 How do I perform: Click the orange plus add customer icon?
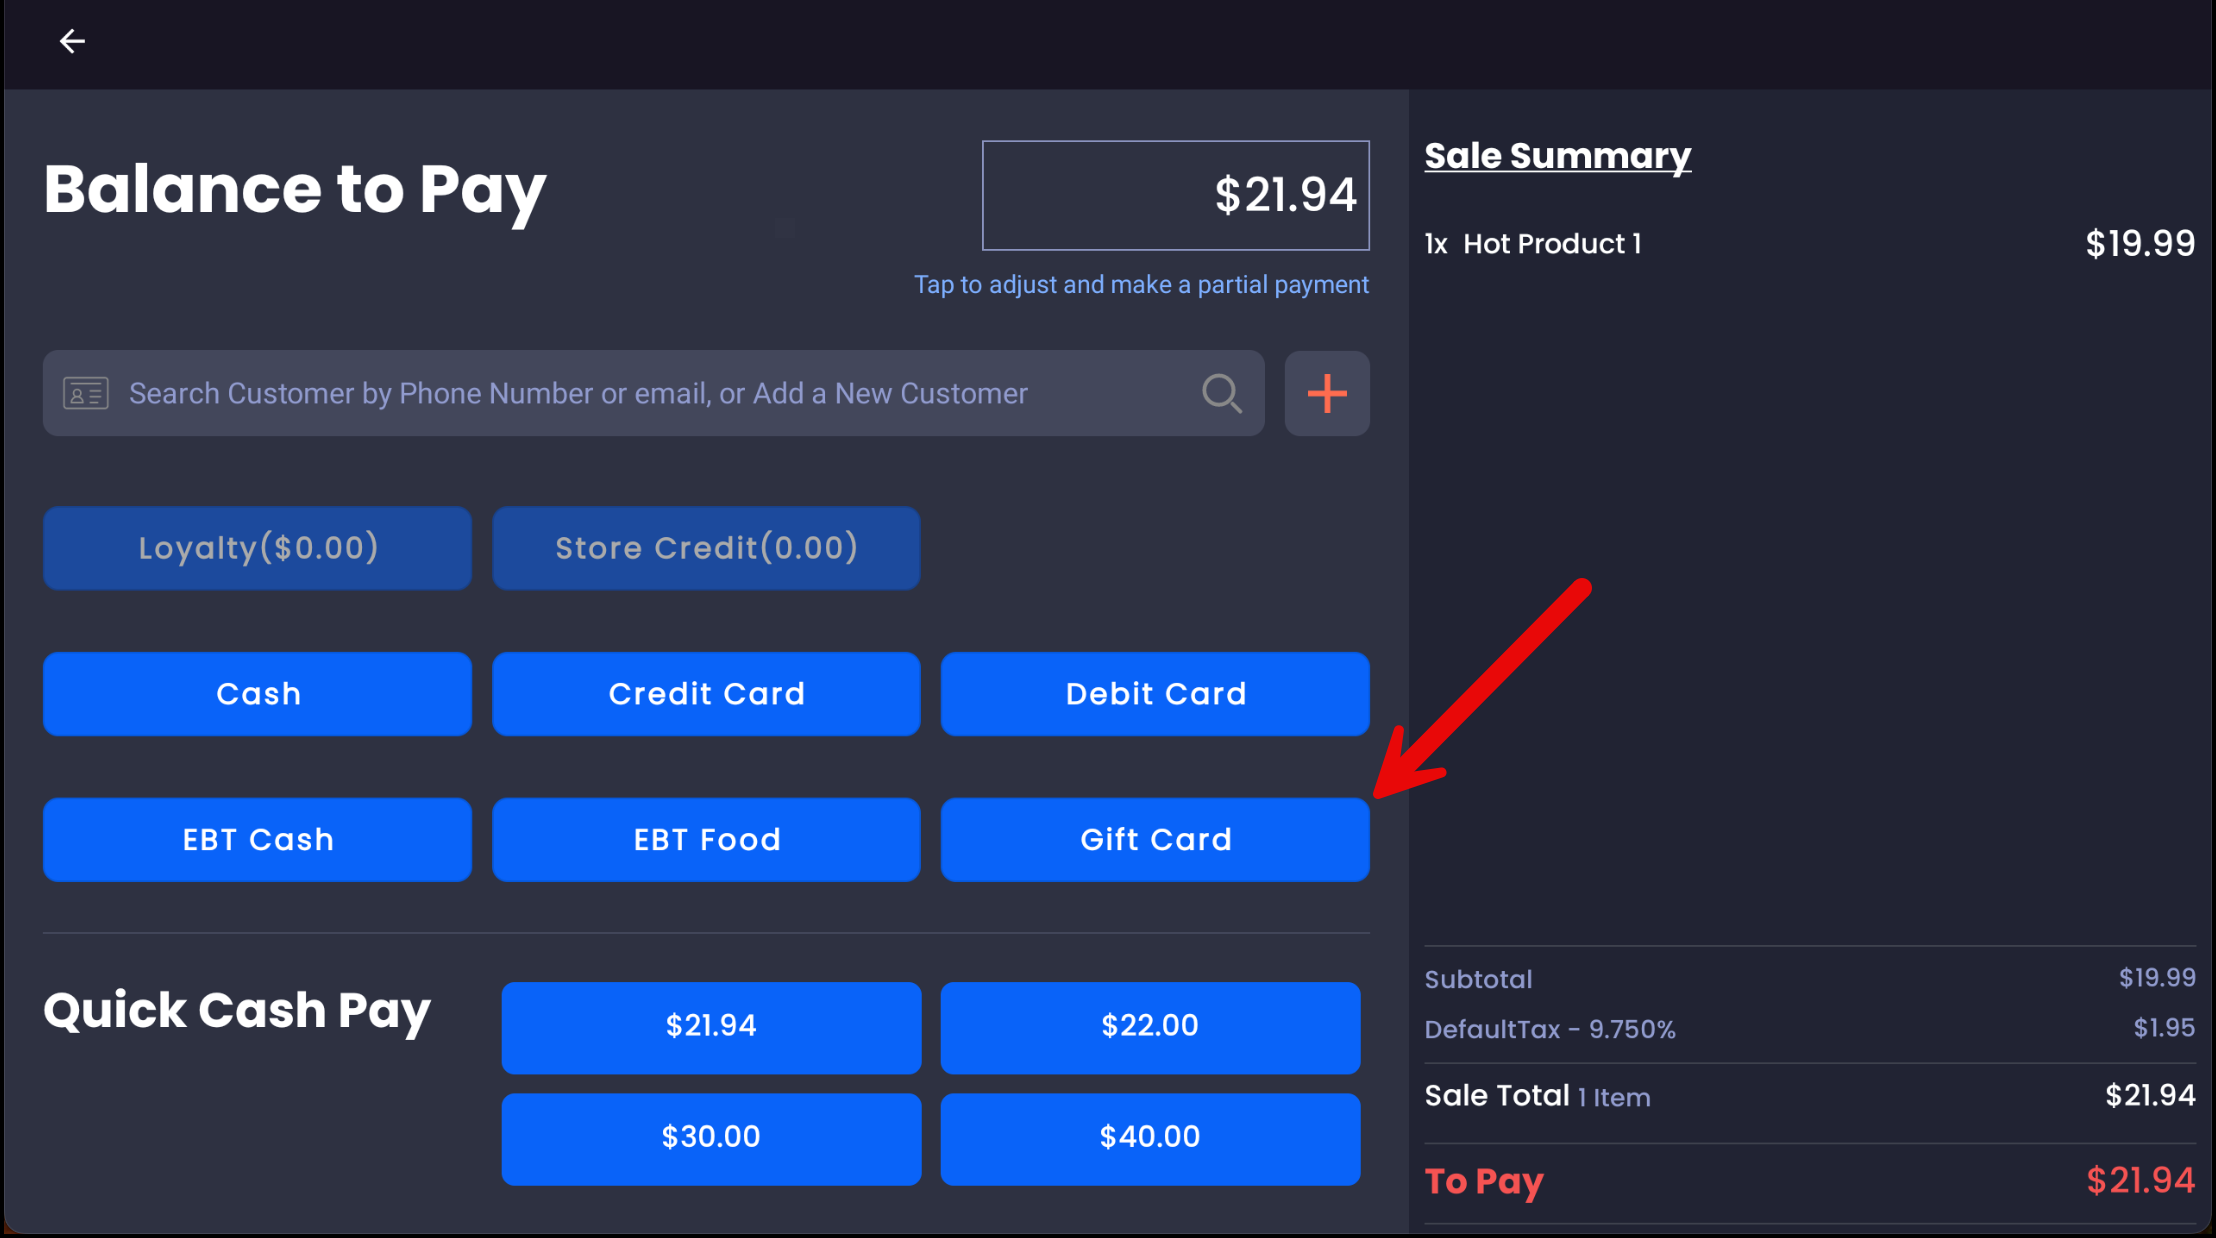click(x=1327, y=393)
